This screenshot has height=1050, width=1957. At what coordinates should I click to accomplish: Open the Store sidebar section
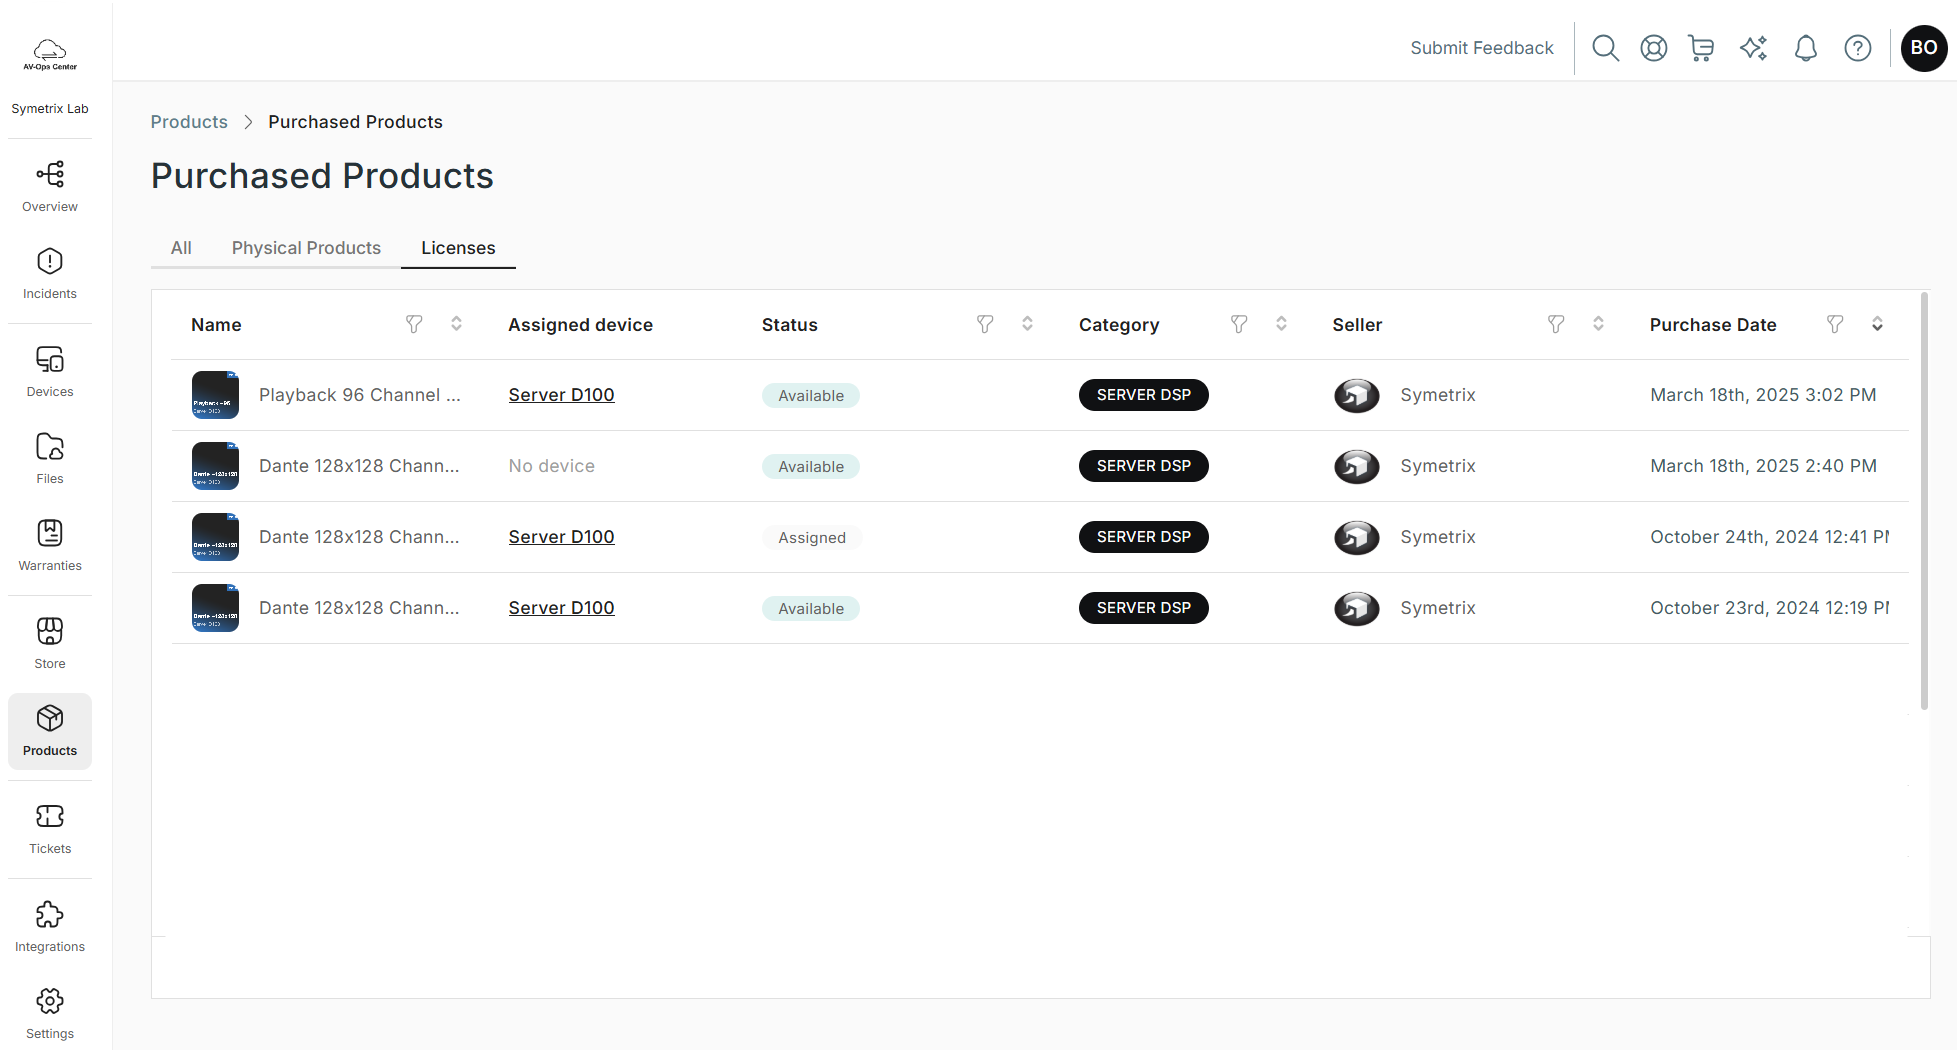click(x=50, y=644)
